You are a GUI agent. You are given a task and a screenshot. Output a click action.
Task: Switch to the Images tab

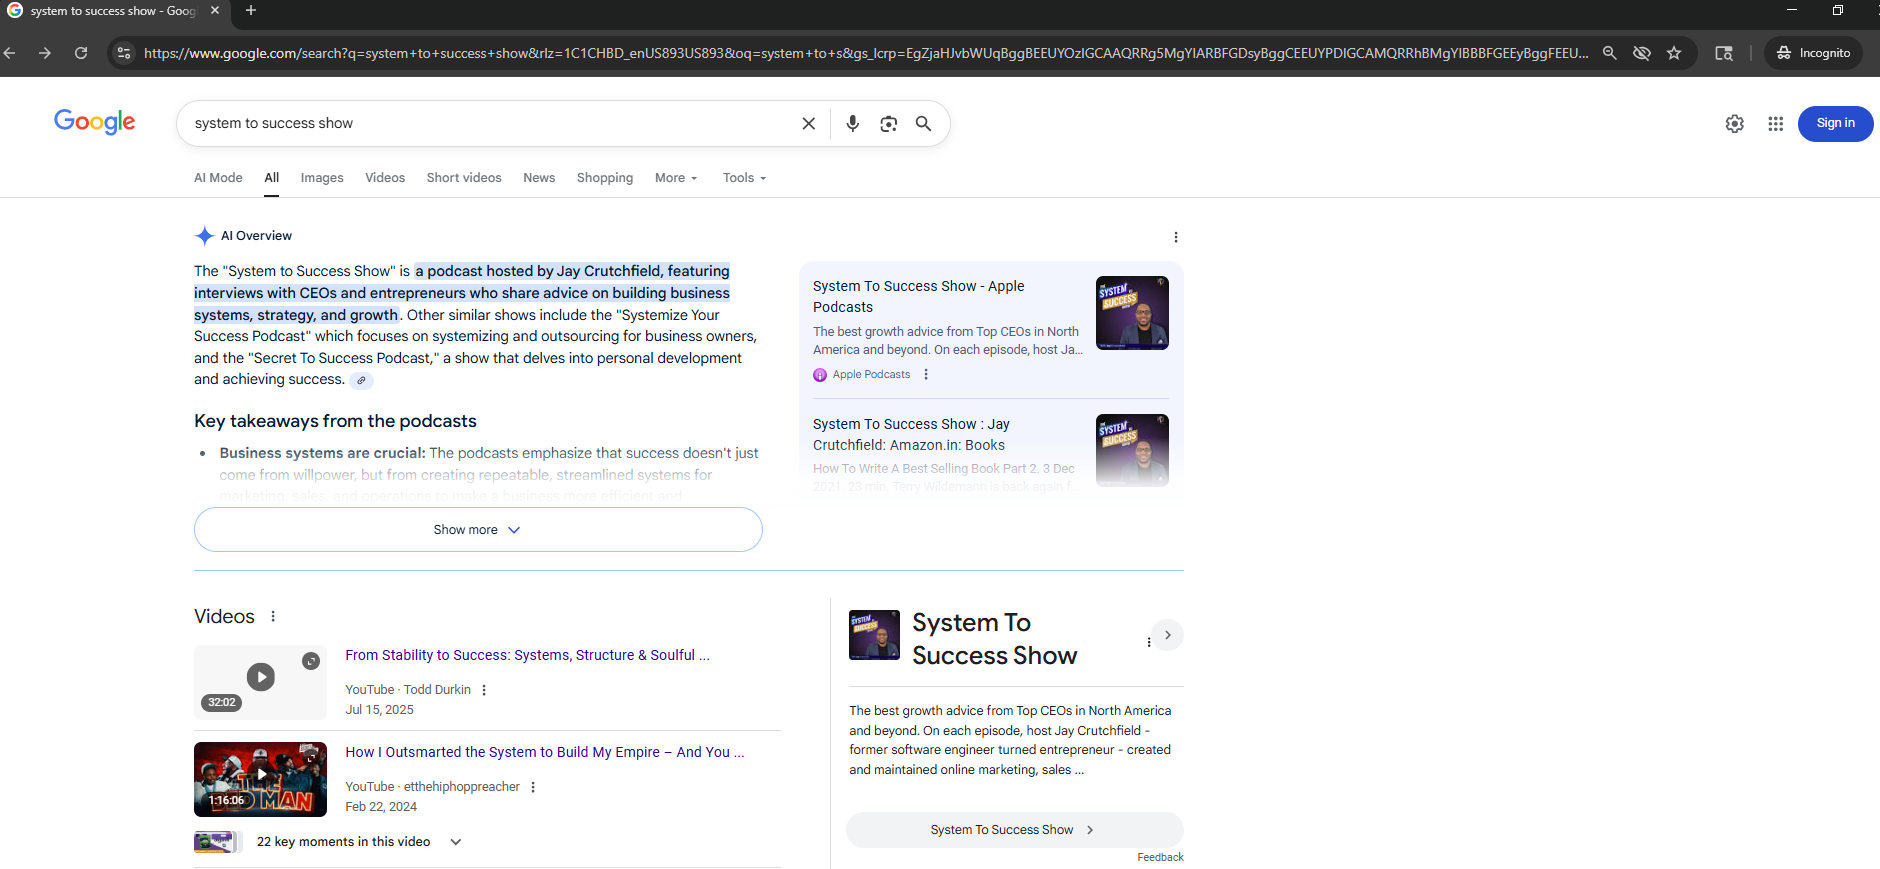point(322,178)
